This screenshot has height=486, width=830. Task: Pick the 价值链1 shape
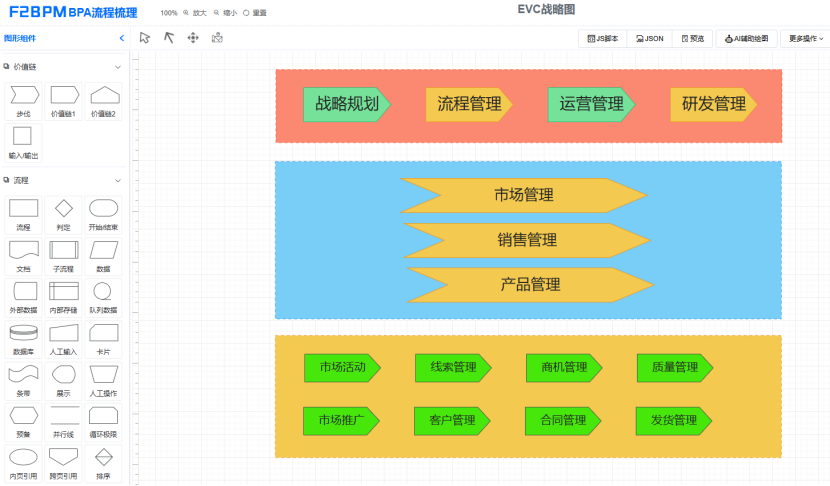pyautogui.click(x=64, y=101)
